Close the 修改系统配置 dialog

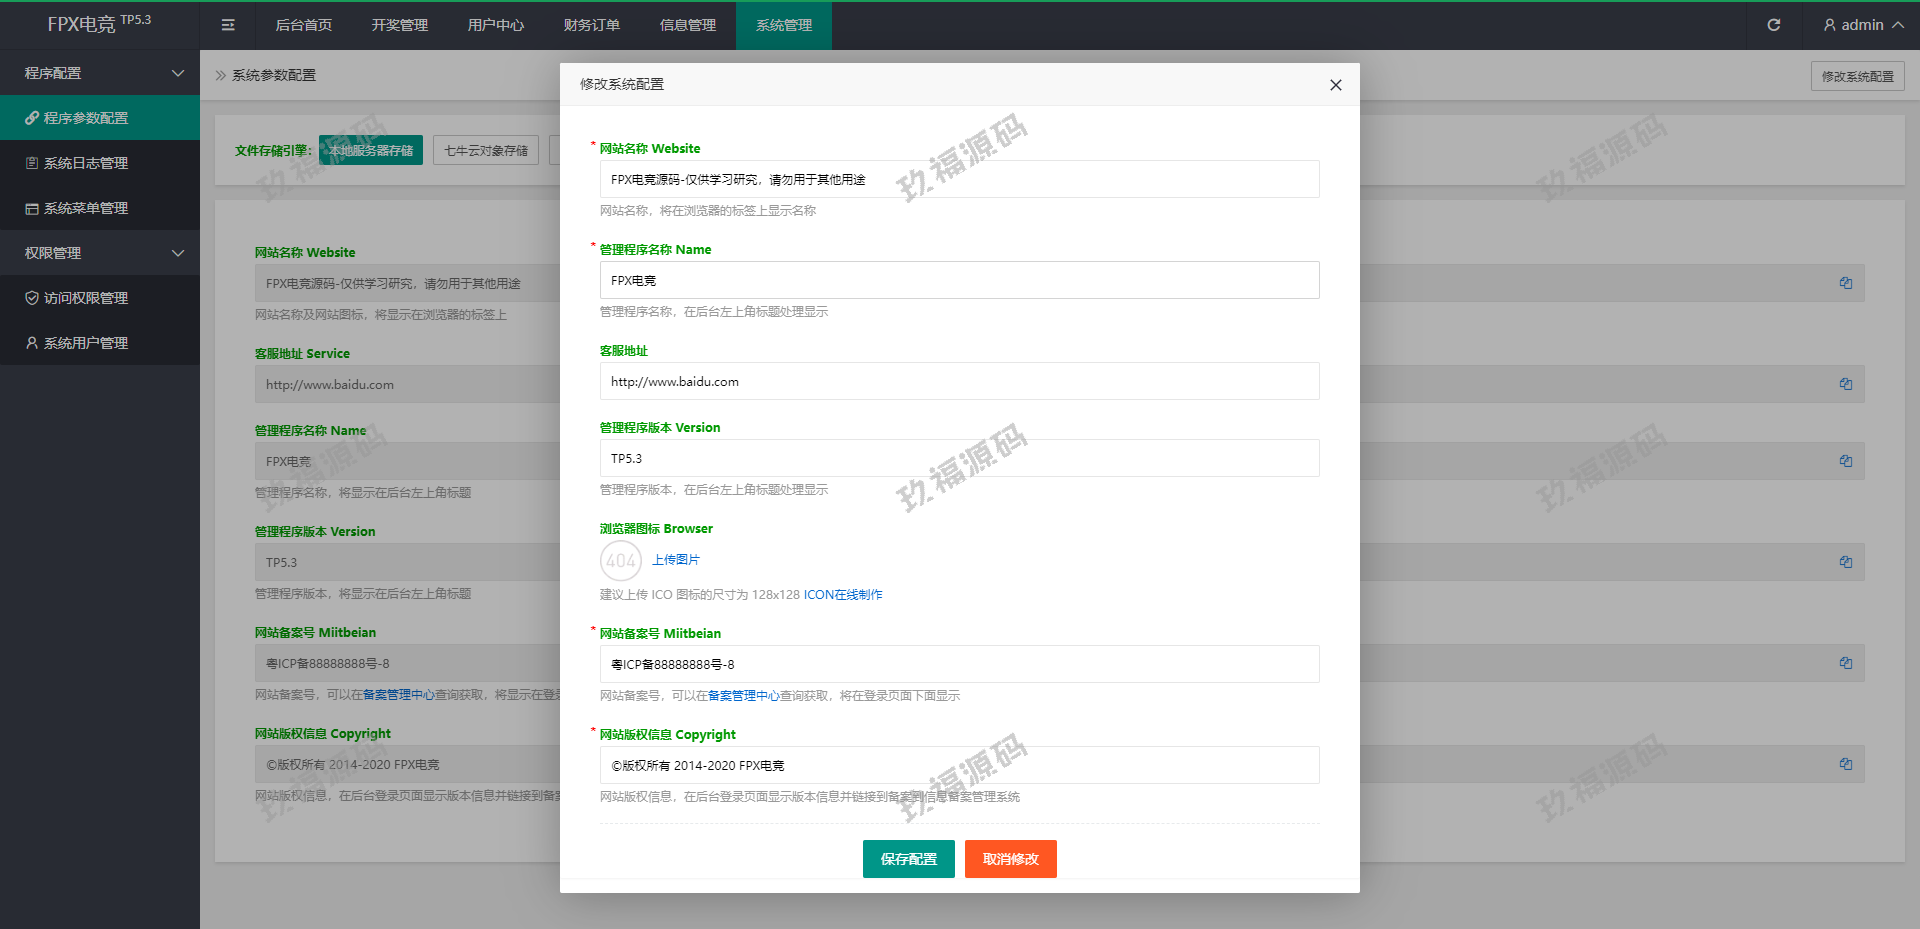[x=1335, y=85]
